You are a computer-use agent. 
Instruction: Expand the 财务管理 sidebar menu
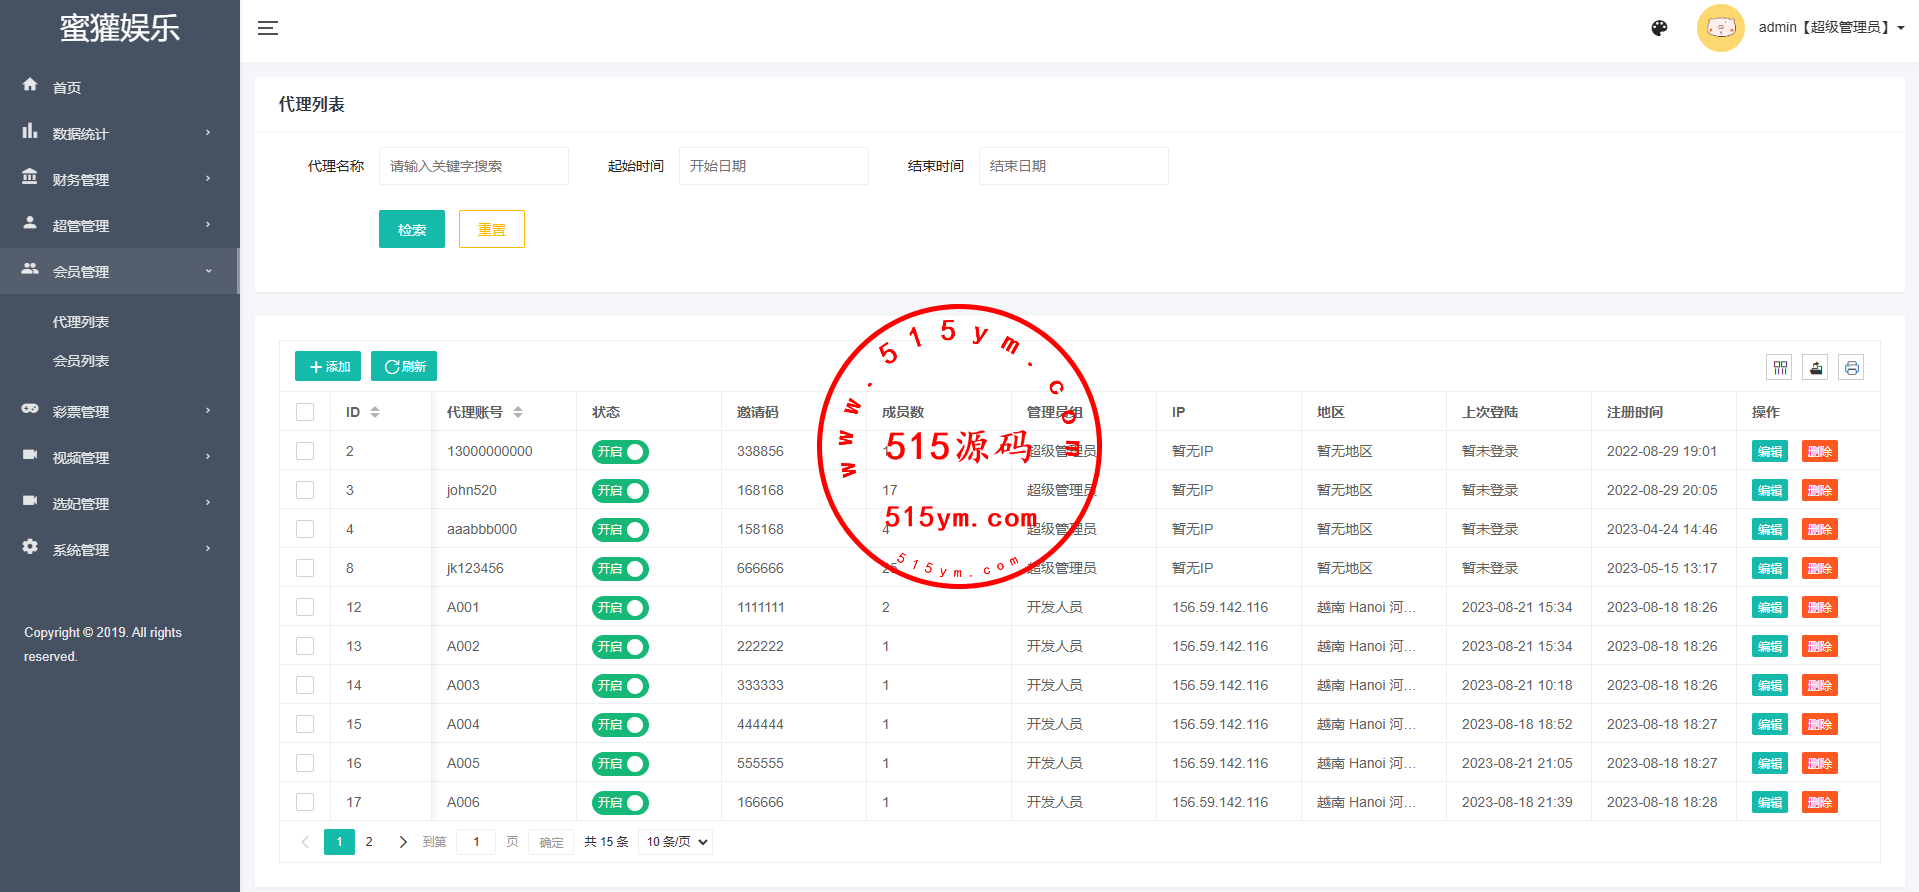click(x=118, y=180)
